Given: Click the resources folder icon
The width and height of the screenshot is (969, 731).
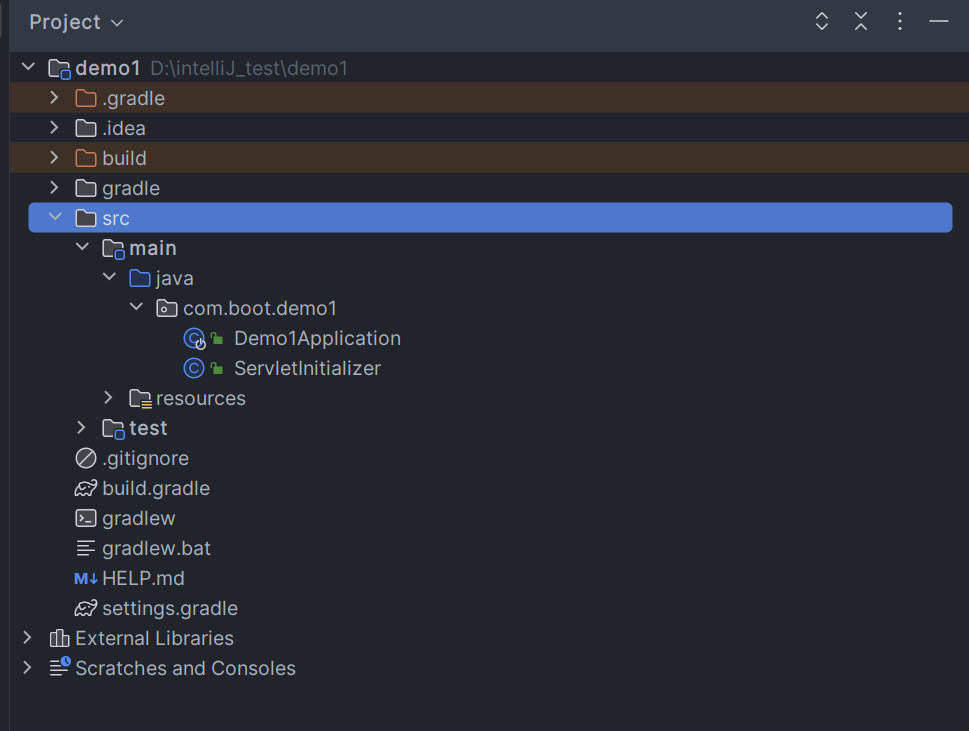Looking at the screenshot, I should pyautogui.click(x=140, y=399).
